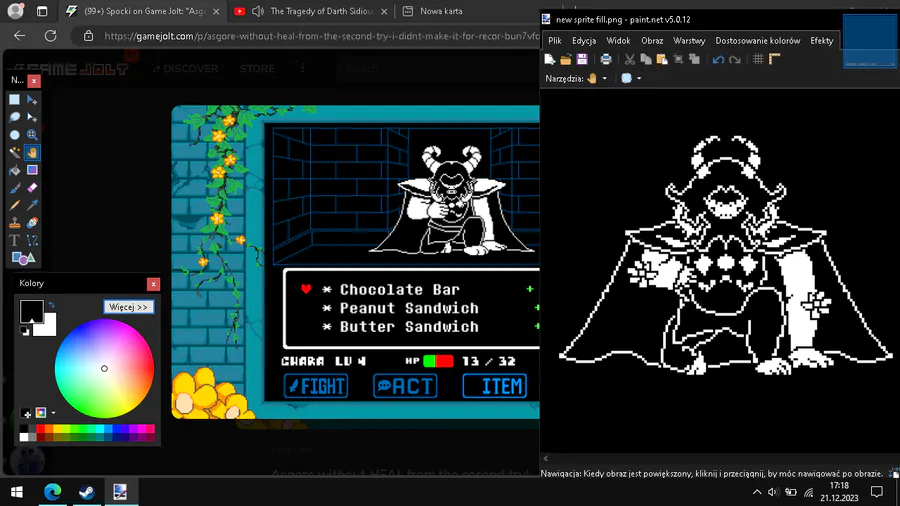Open the palette options dropdown arrow

click(53, 412)
